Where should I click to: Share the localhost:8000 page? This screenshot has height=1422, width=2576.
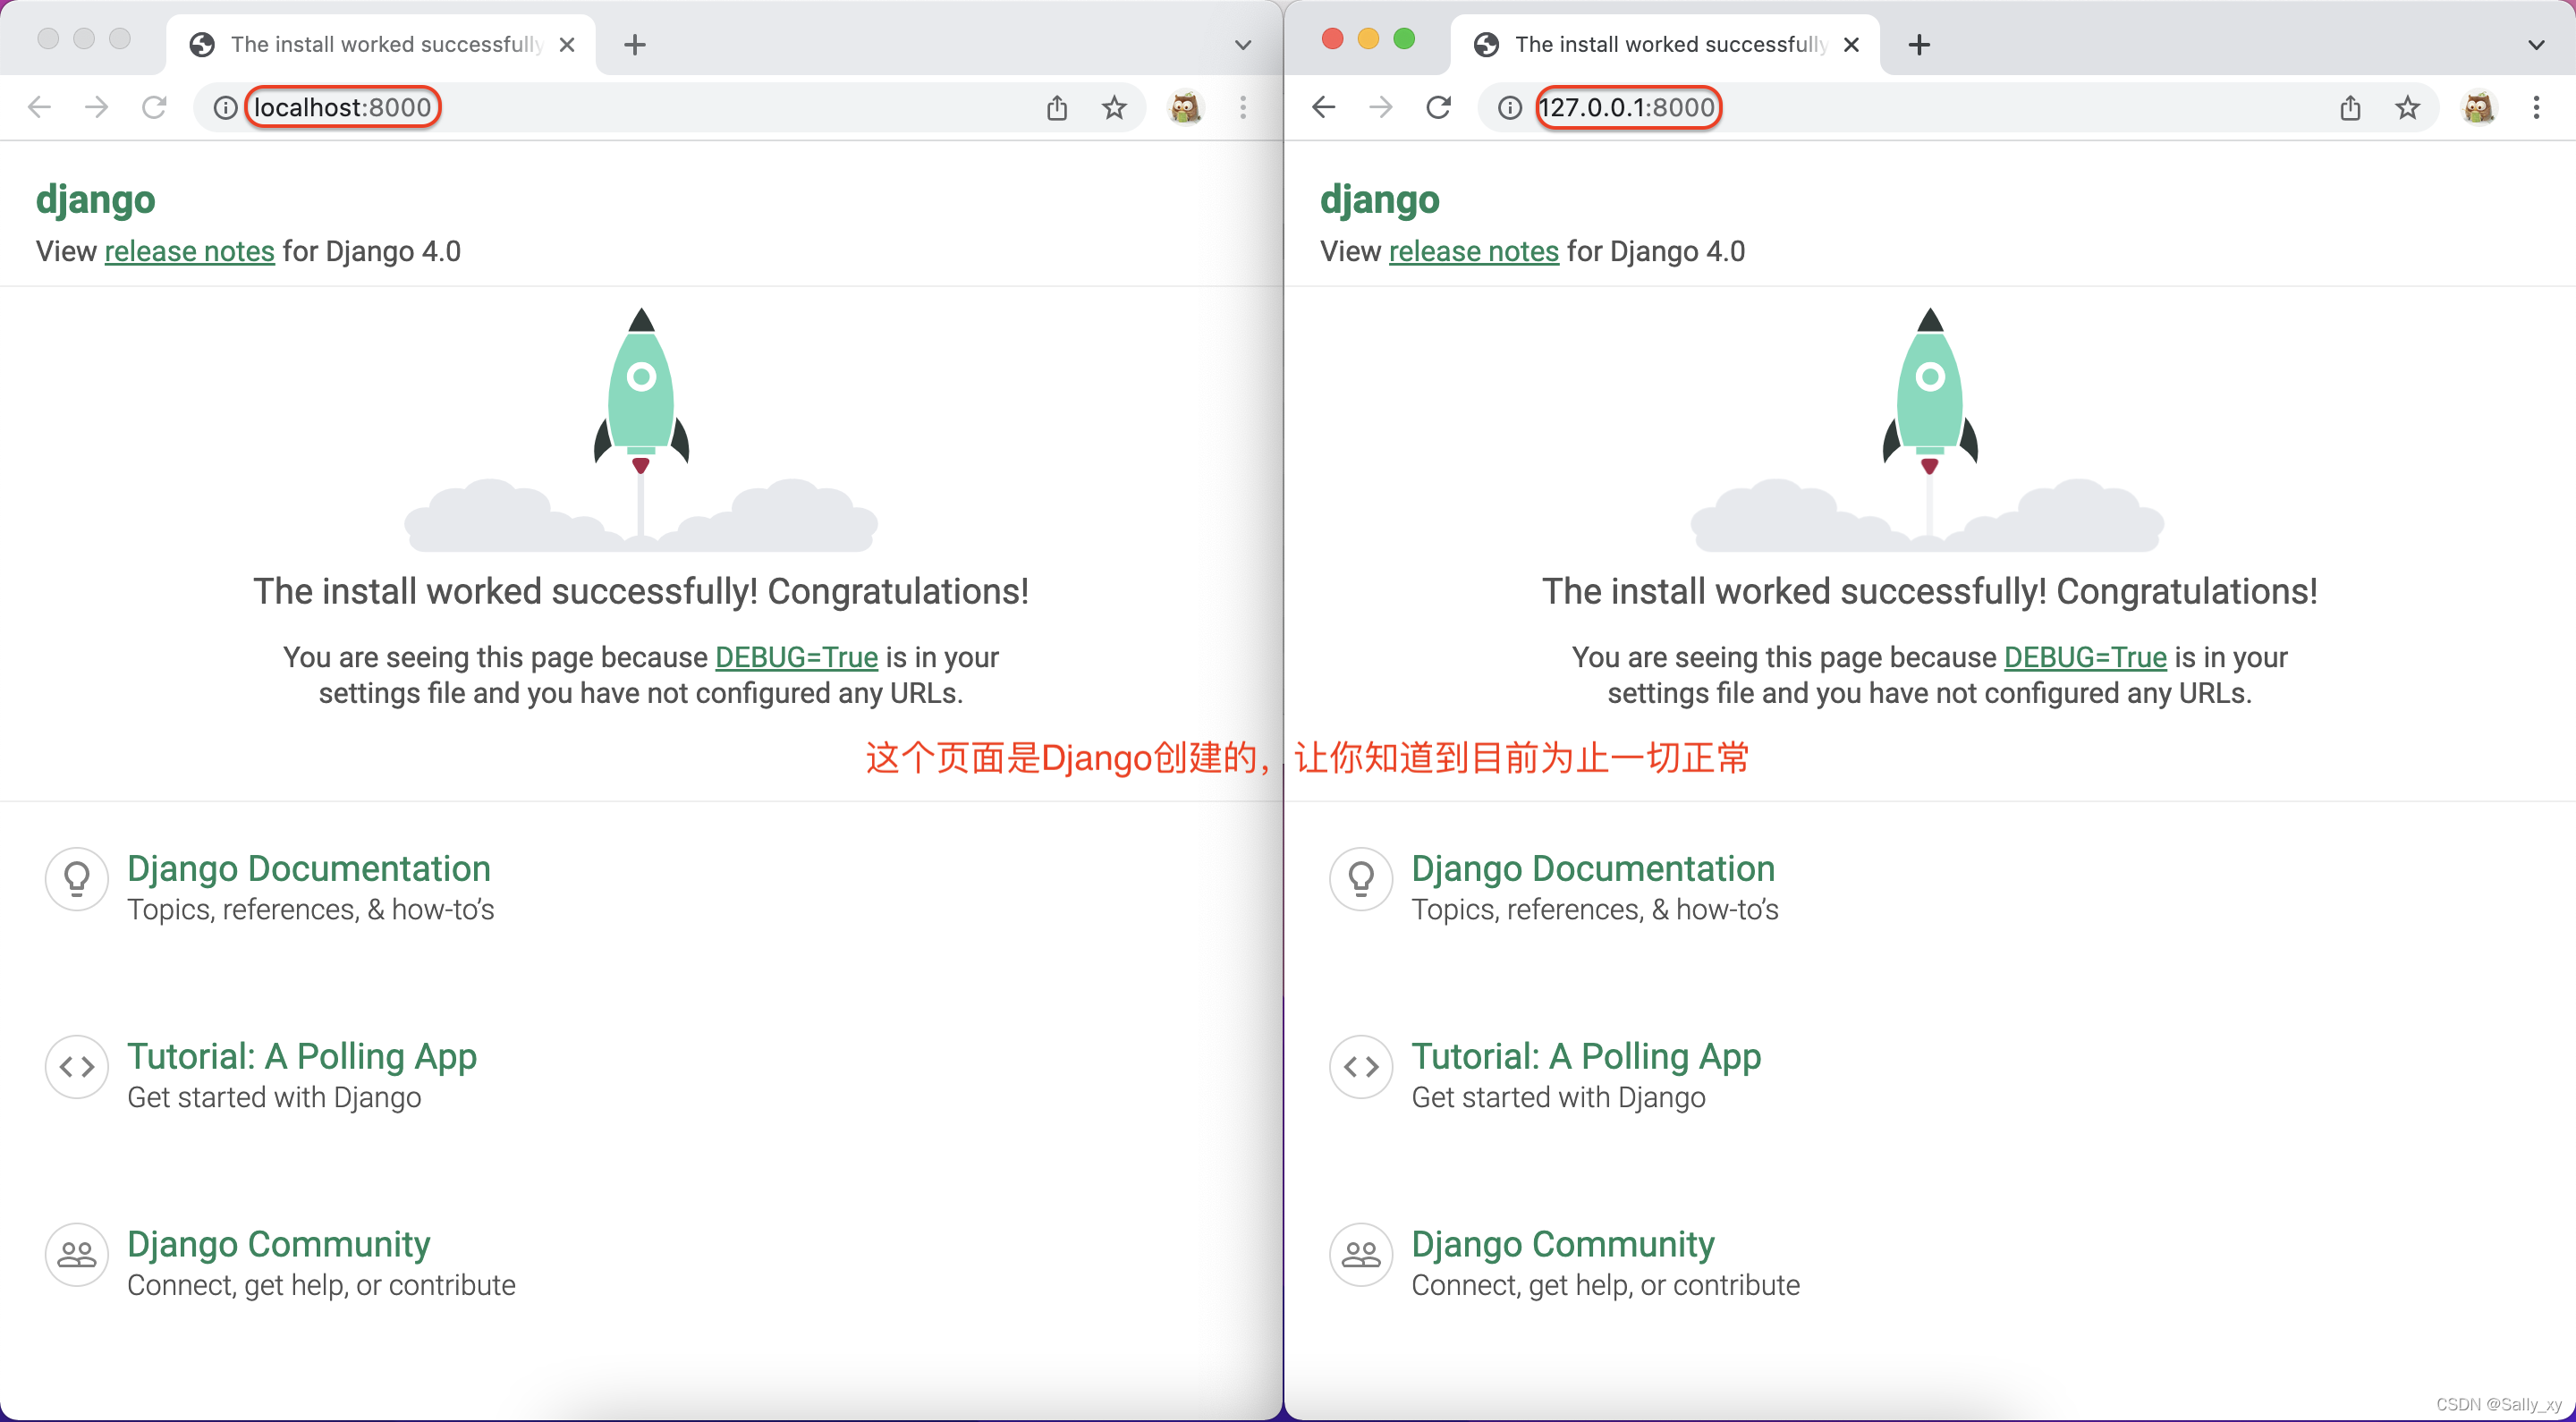pyautogui.click(x=1057, y=107)
